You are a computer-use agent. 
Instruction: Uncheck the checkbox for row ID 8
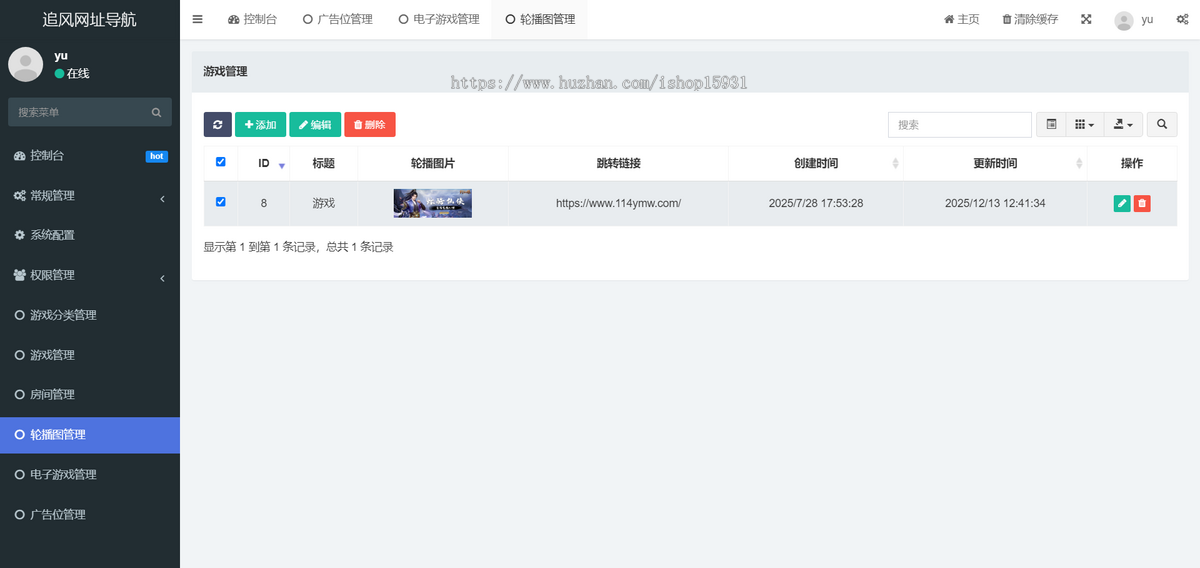click(221, 202)
